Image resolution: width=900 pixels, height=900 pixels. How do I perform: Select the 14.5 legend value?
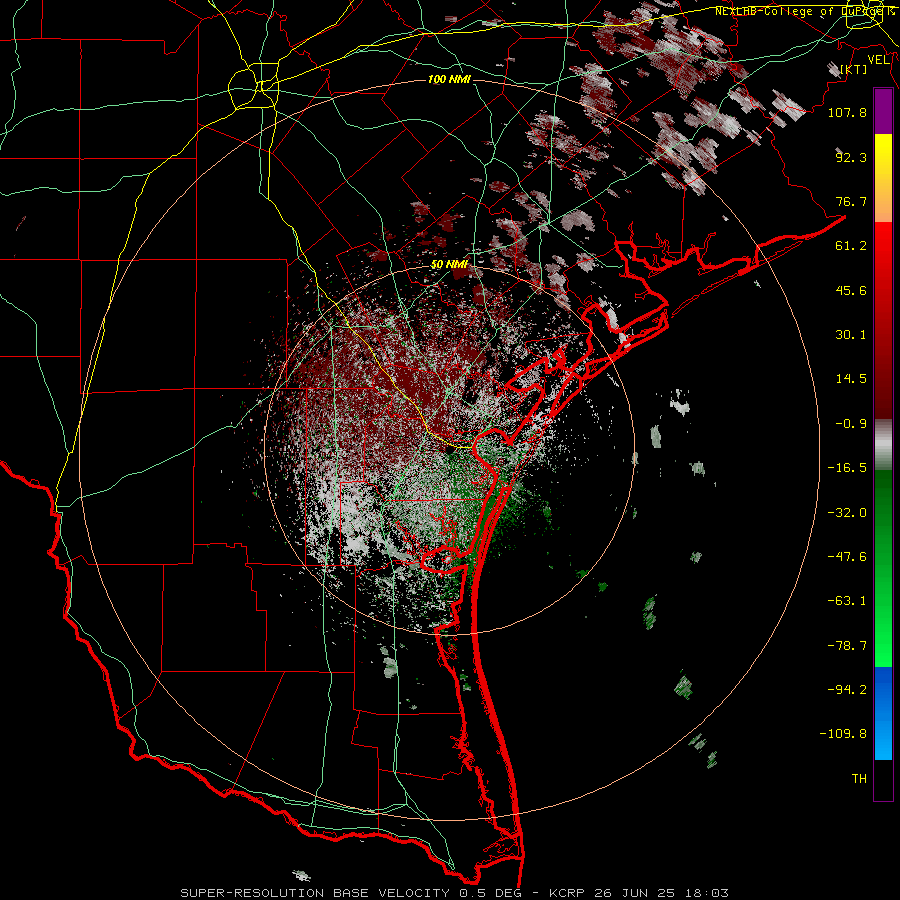851,379
